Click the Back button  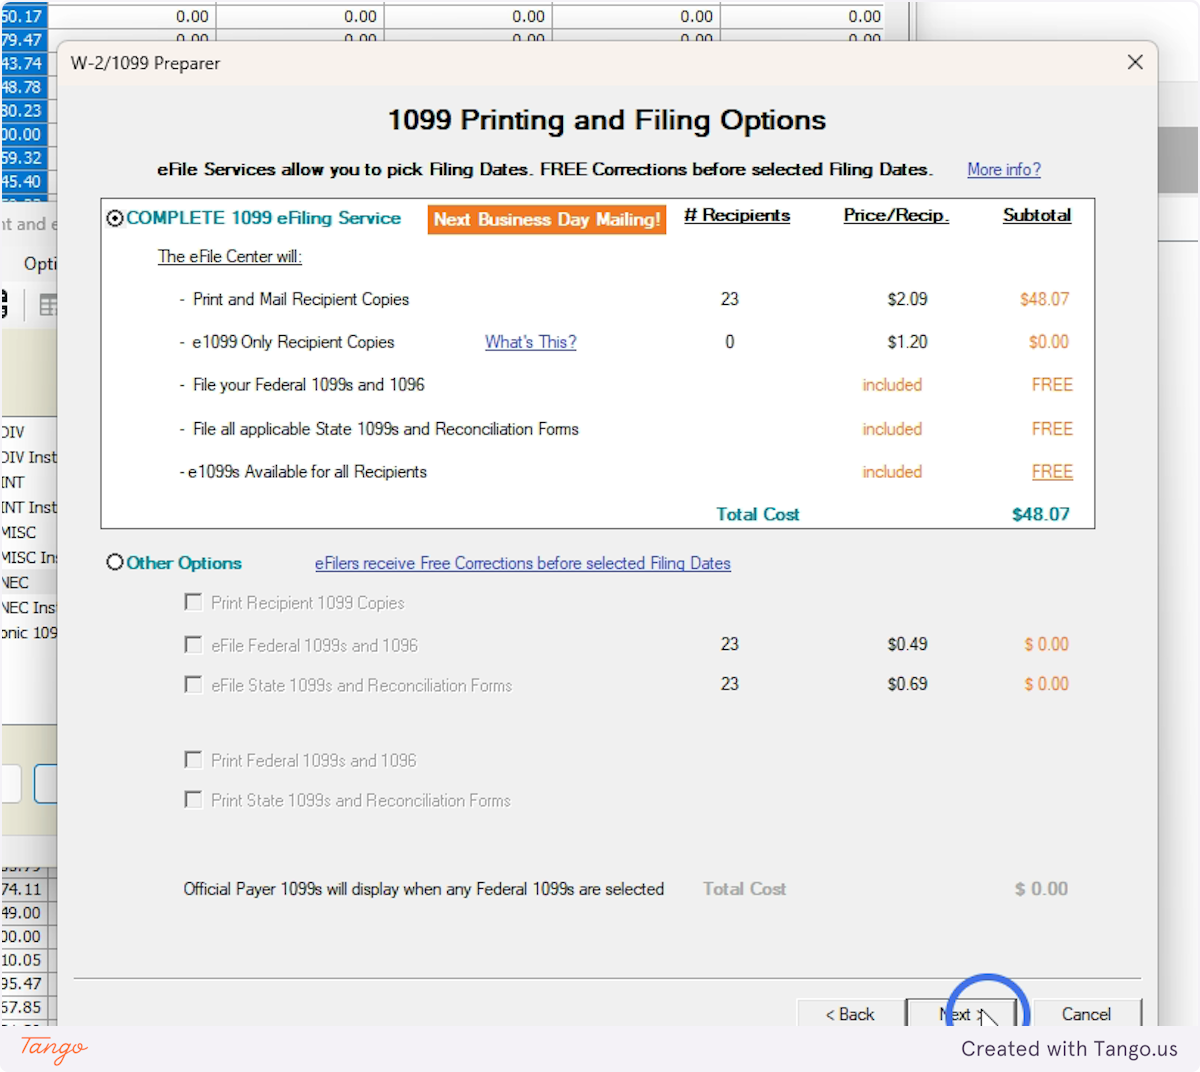pyautogui.click(x=848, y=1013)
